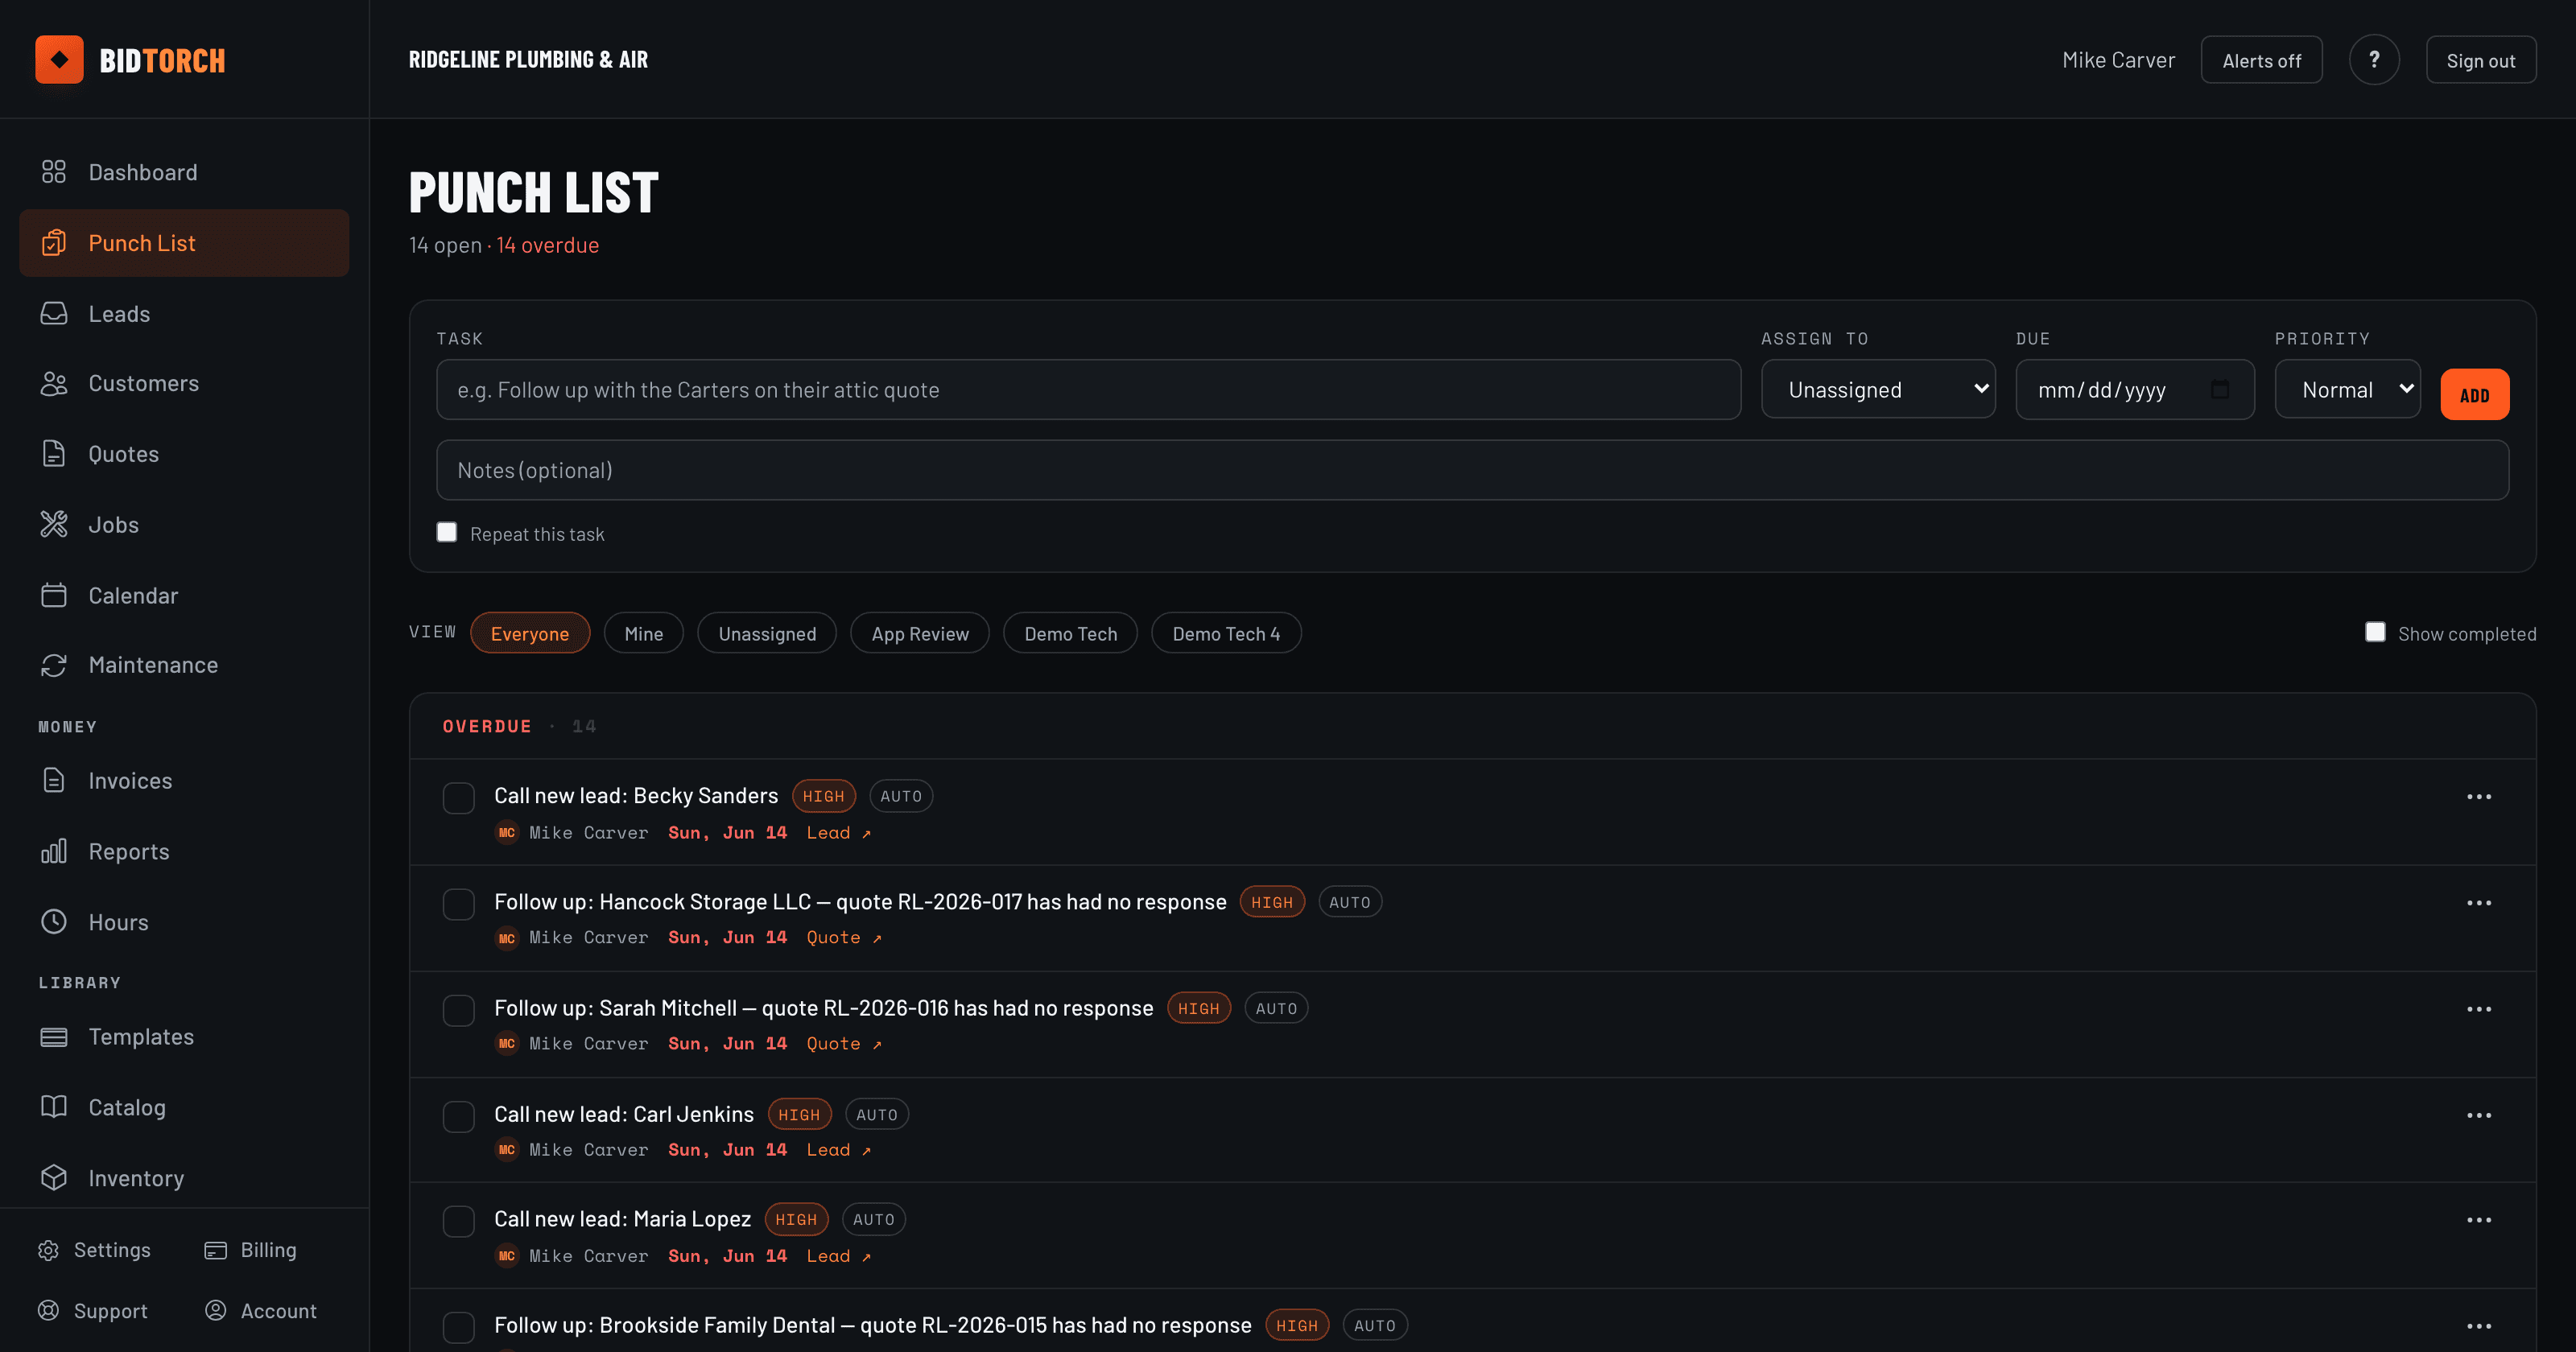The width and height of the screenshot is (2576, 1352).
Task: Open date picker calendar icon in Due field
Action: 2220,389
